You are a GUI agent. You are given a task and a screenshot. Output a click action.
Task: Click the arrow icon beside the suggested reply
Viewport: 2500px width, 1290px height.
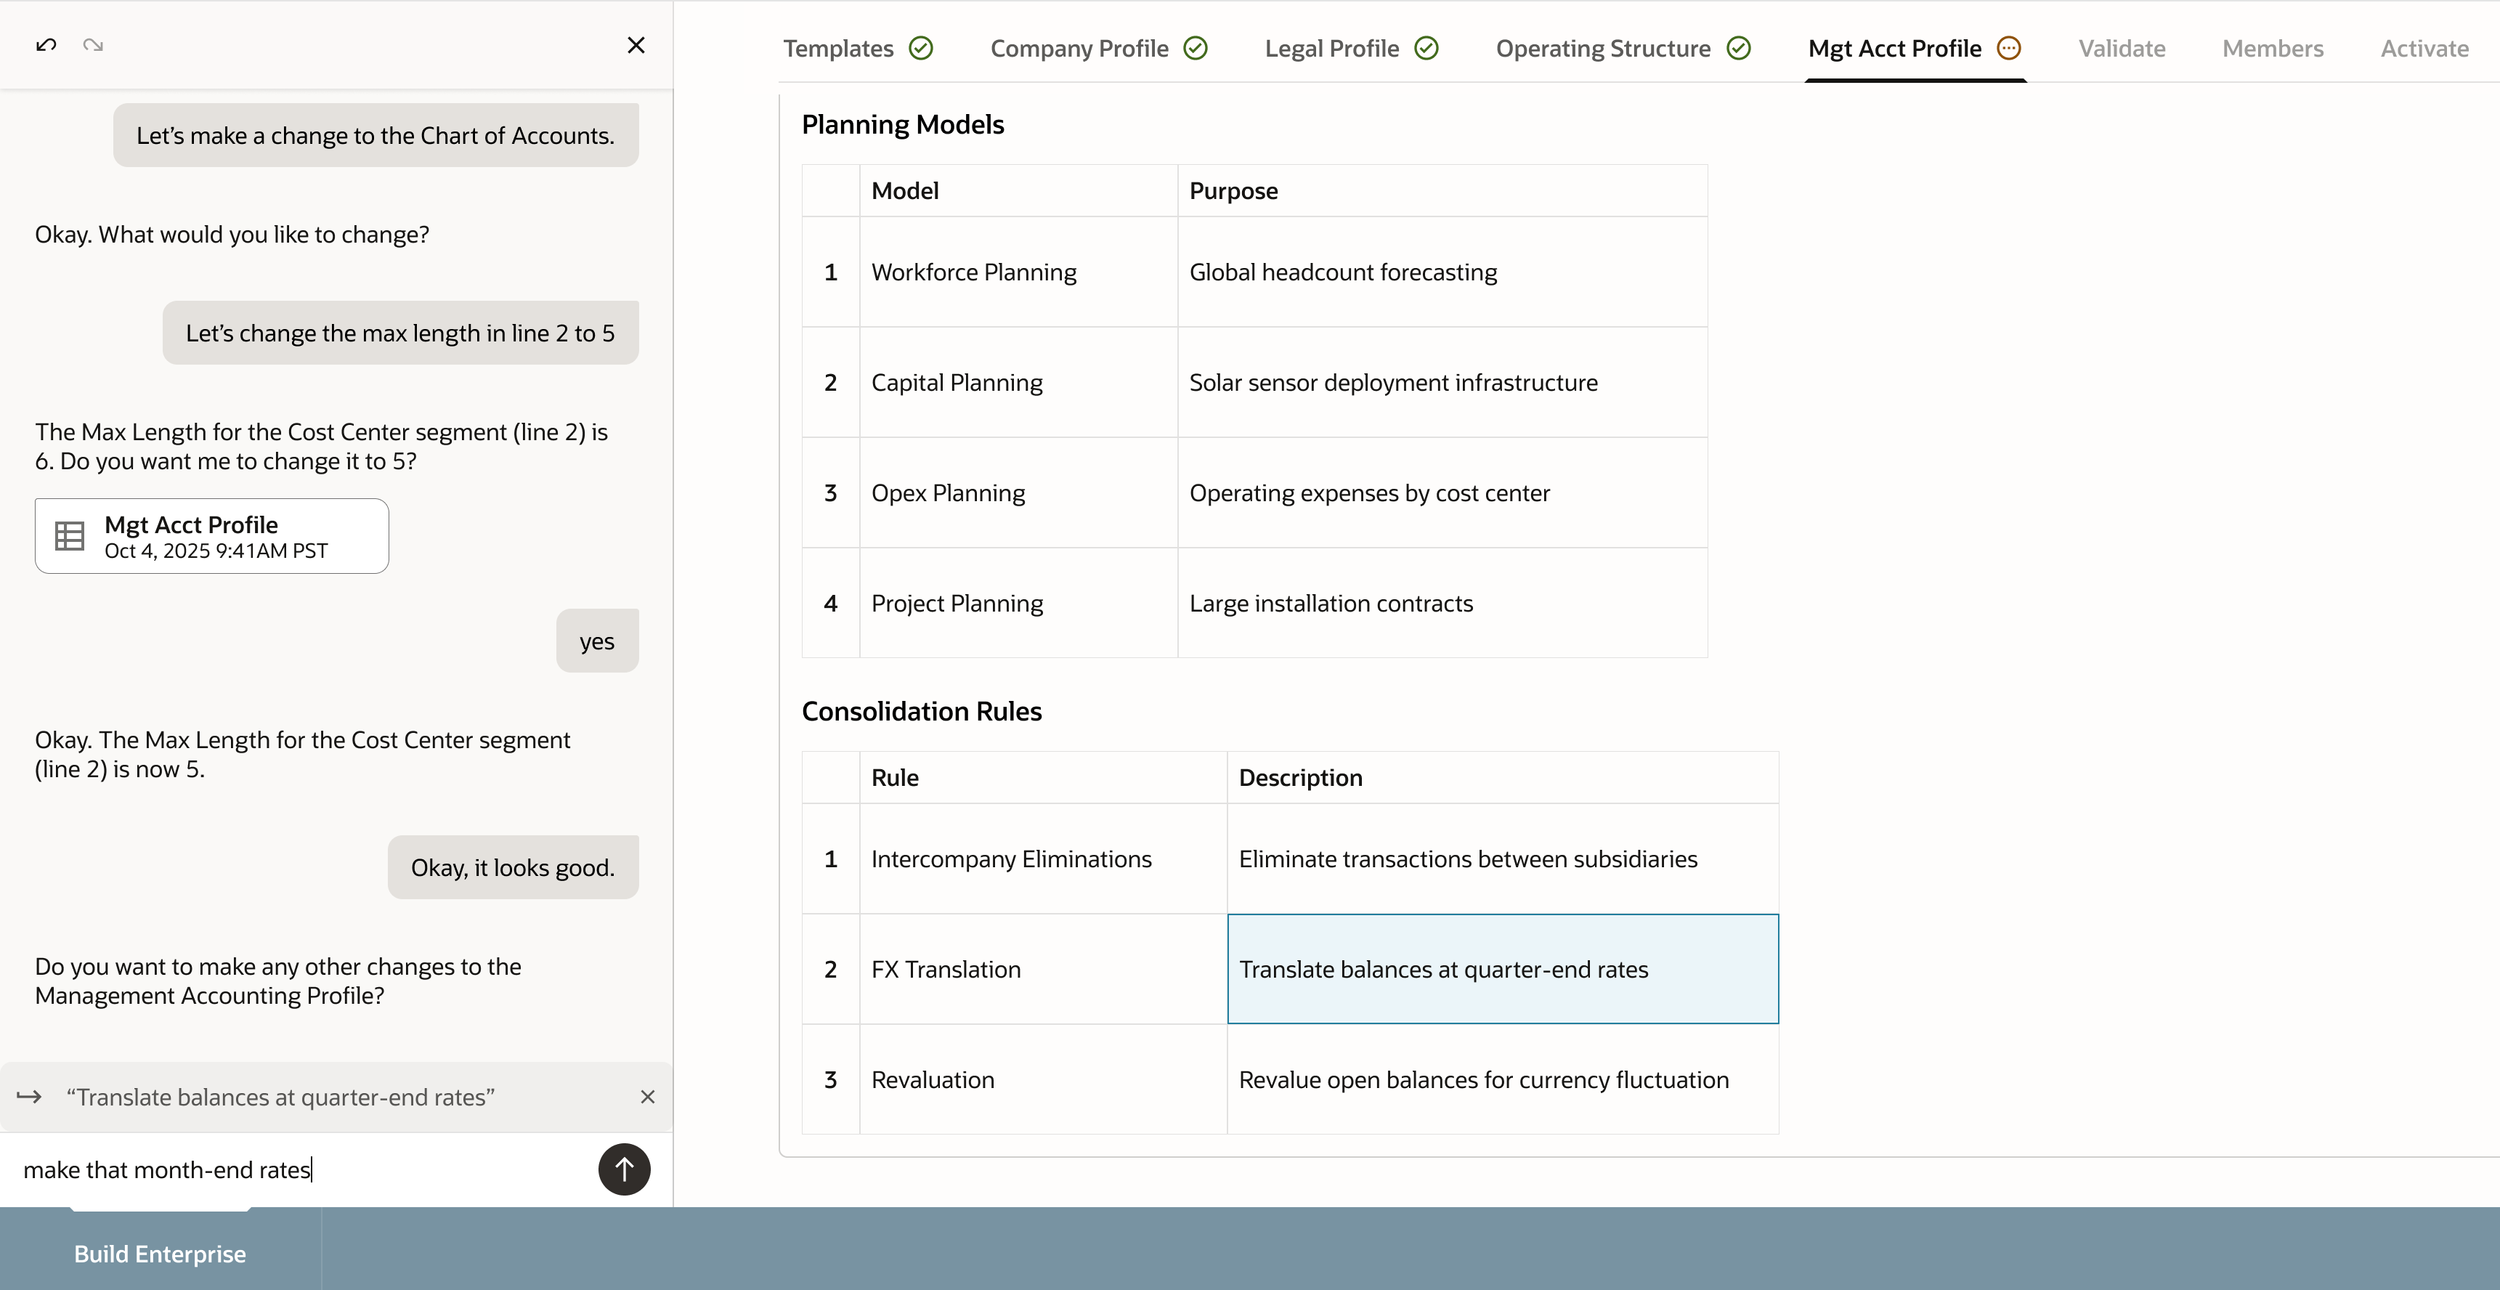pos(27,1097)
